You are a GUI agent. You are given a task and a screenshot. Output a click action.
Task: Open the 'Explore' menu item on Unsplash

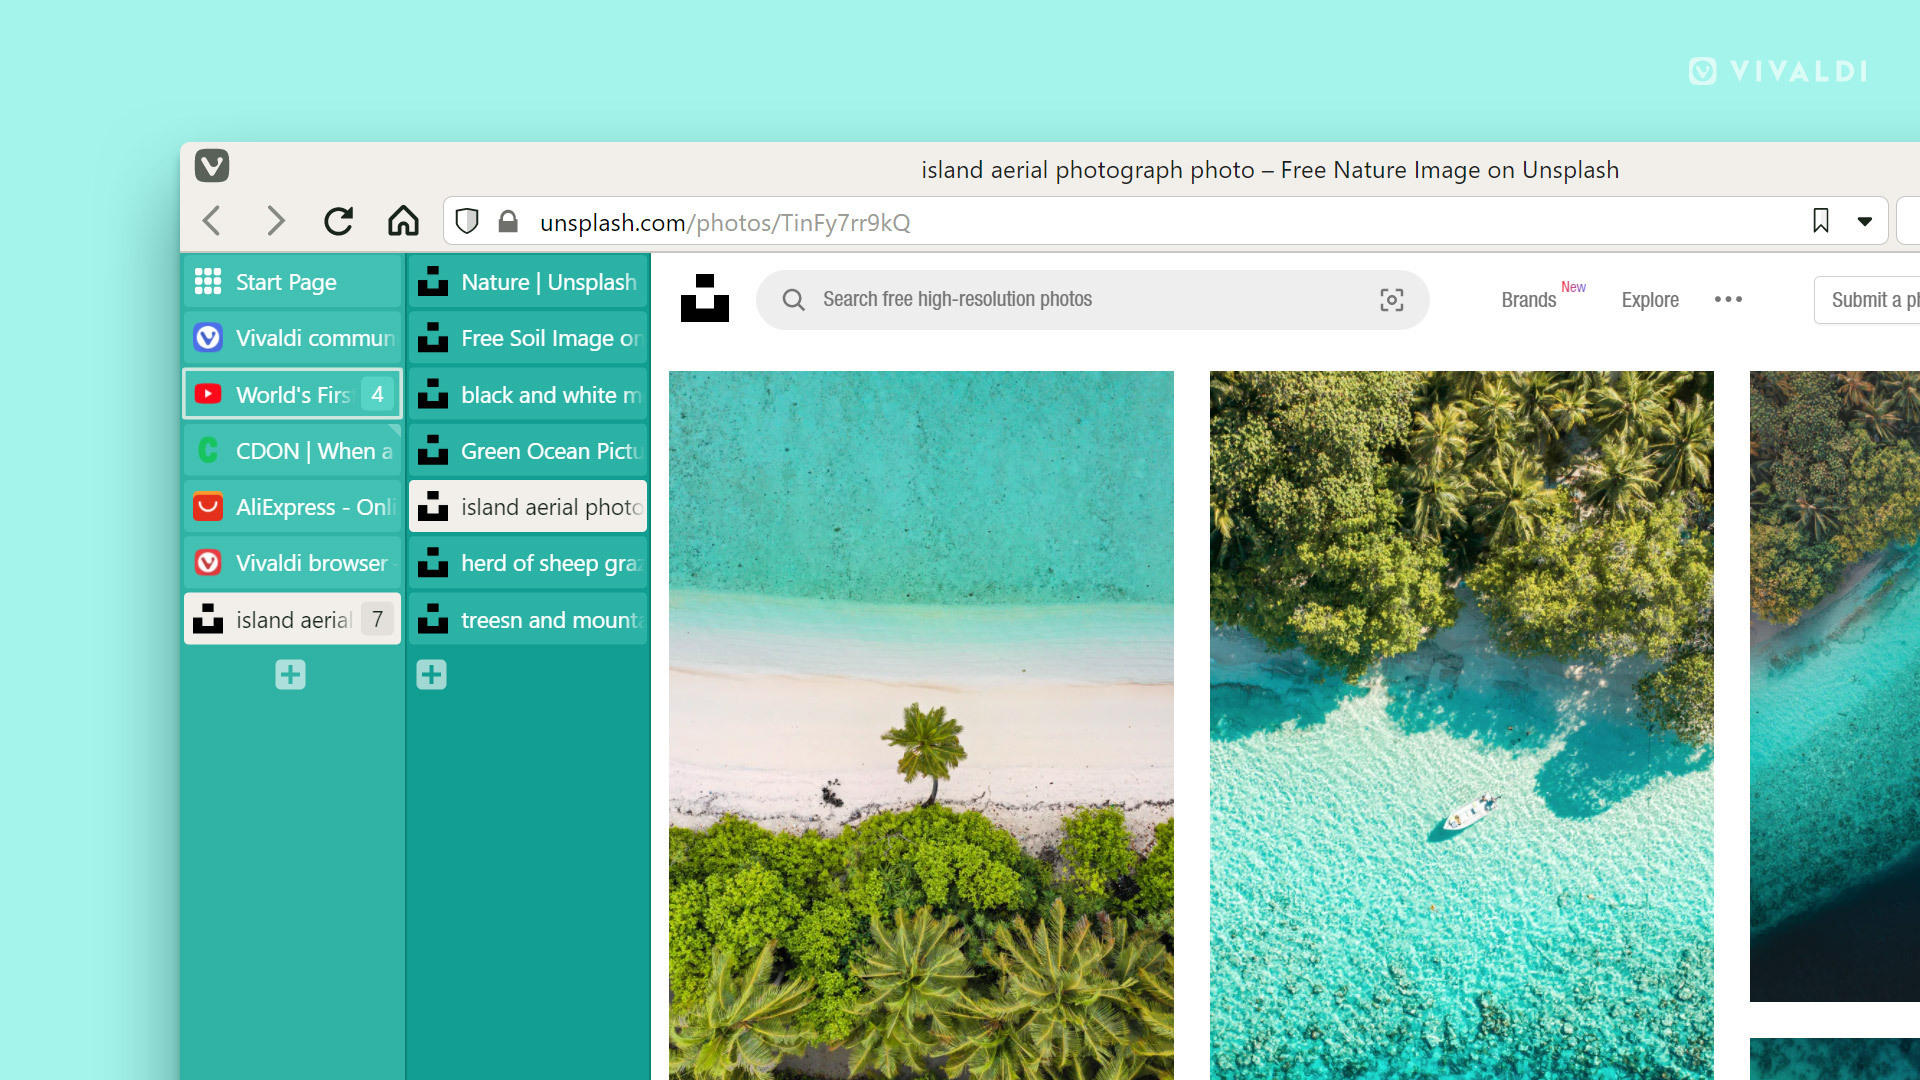(x=1650, y=299)
